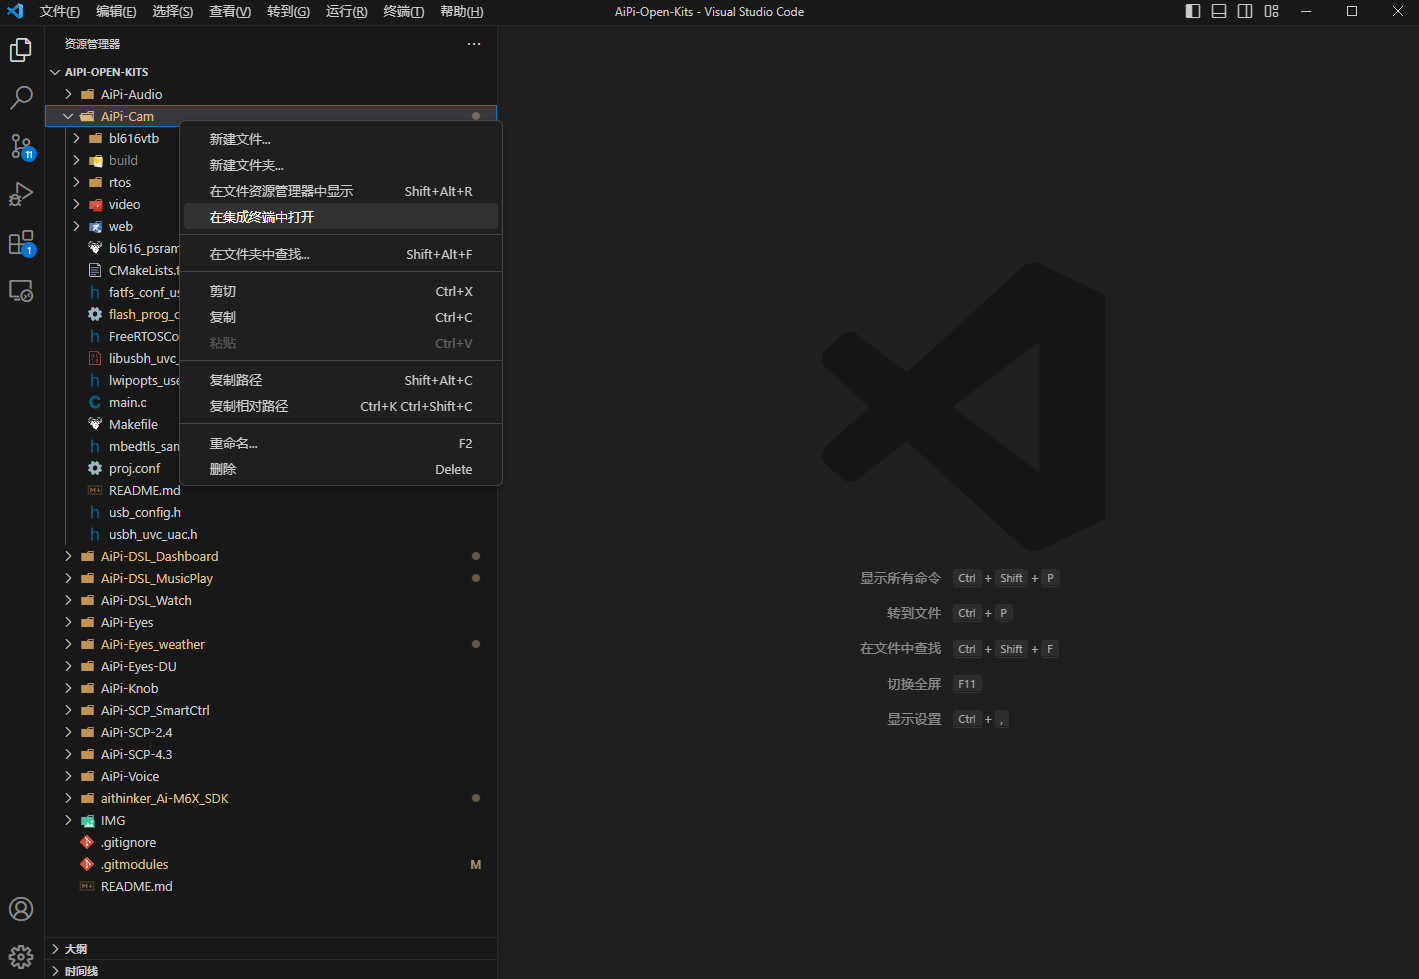Click the Makefile file icon
1419x979 pixels.
point(95,424)
